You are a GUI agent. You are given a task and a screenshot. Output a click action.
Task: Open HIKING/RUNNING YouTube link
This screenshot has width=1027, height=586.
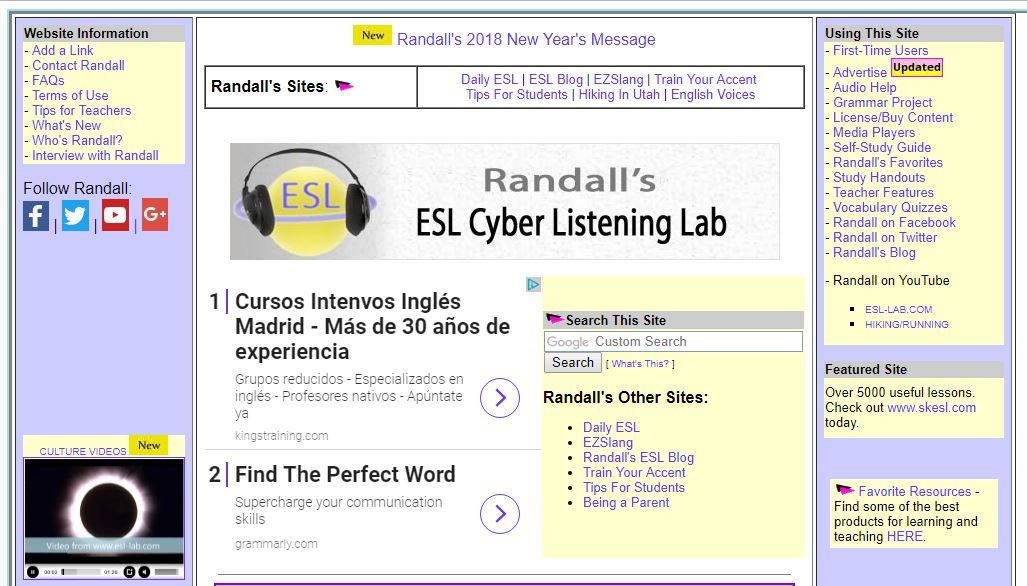point(906,324)
